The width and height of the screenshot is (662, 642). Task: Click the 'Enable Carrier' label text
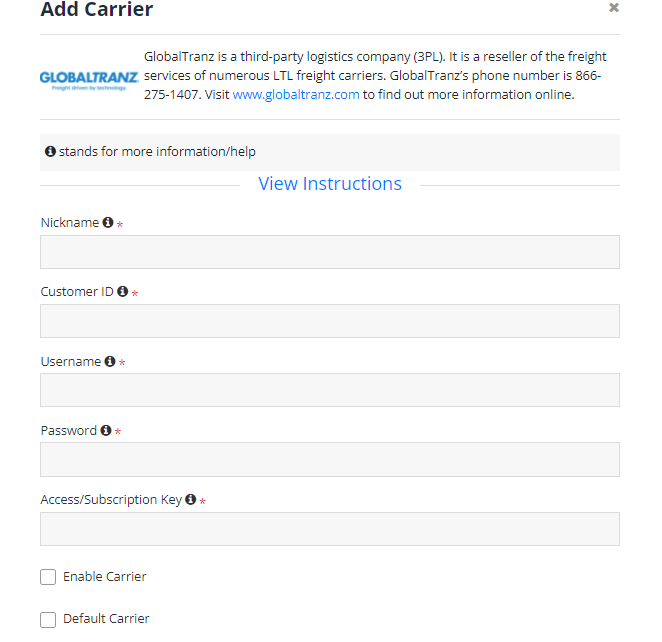click(105, 577)
